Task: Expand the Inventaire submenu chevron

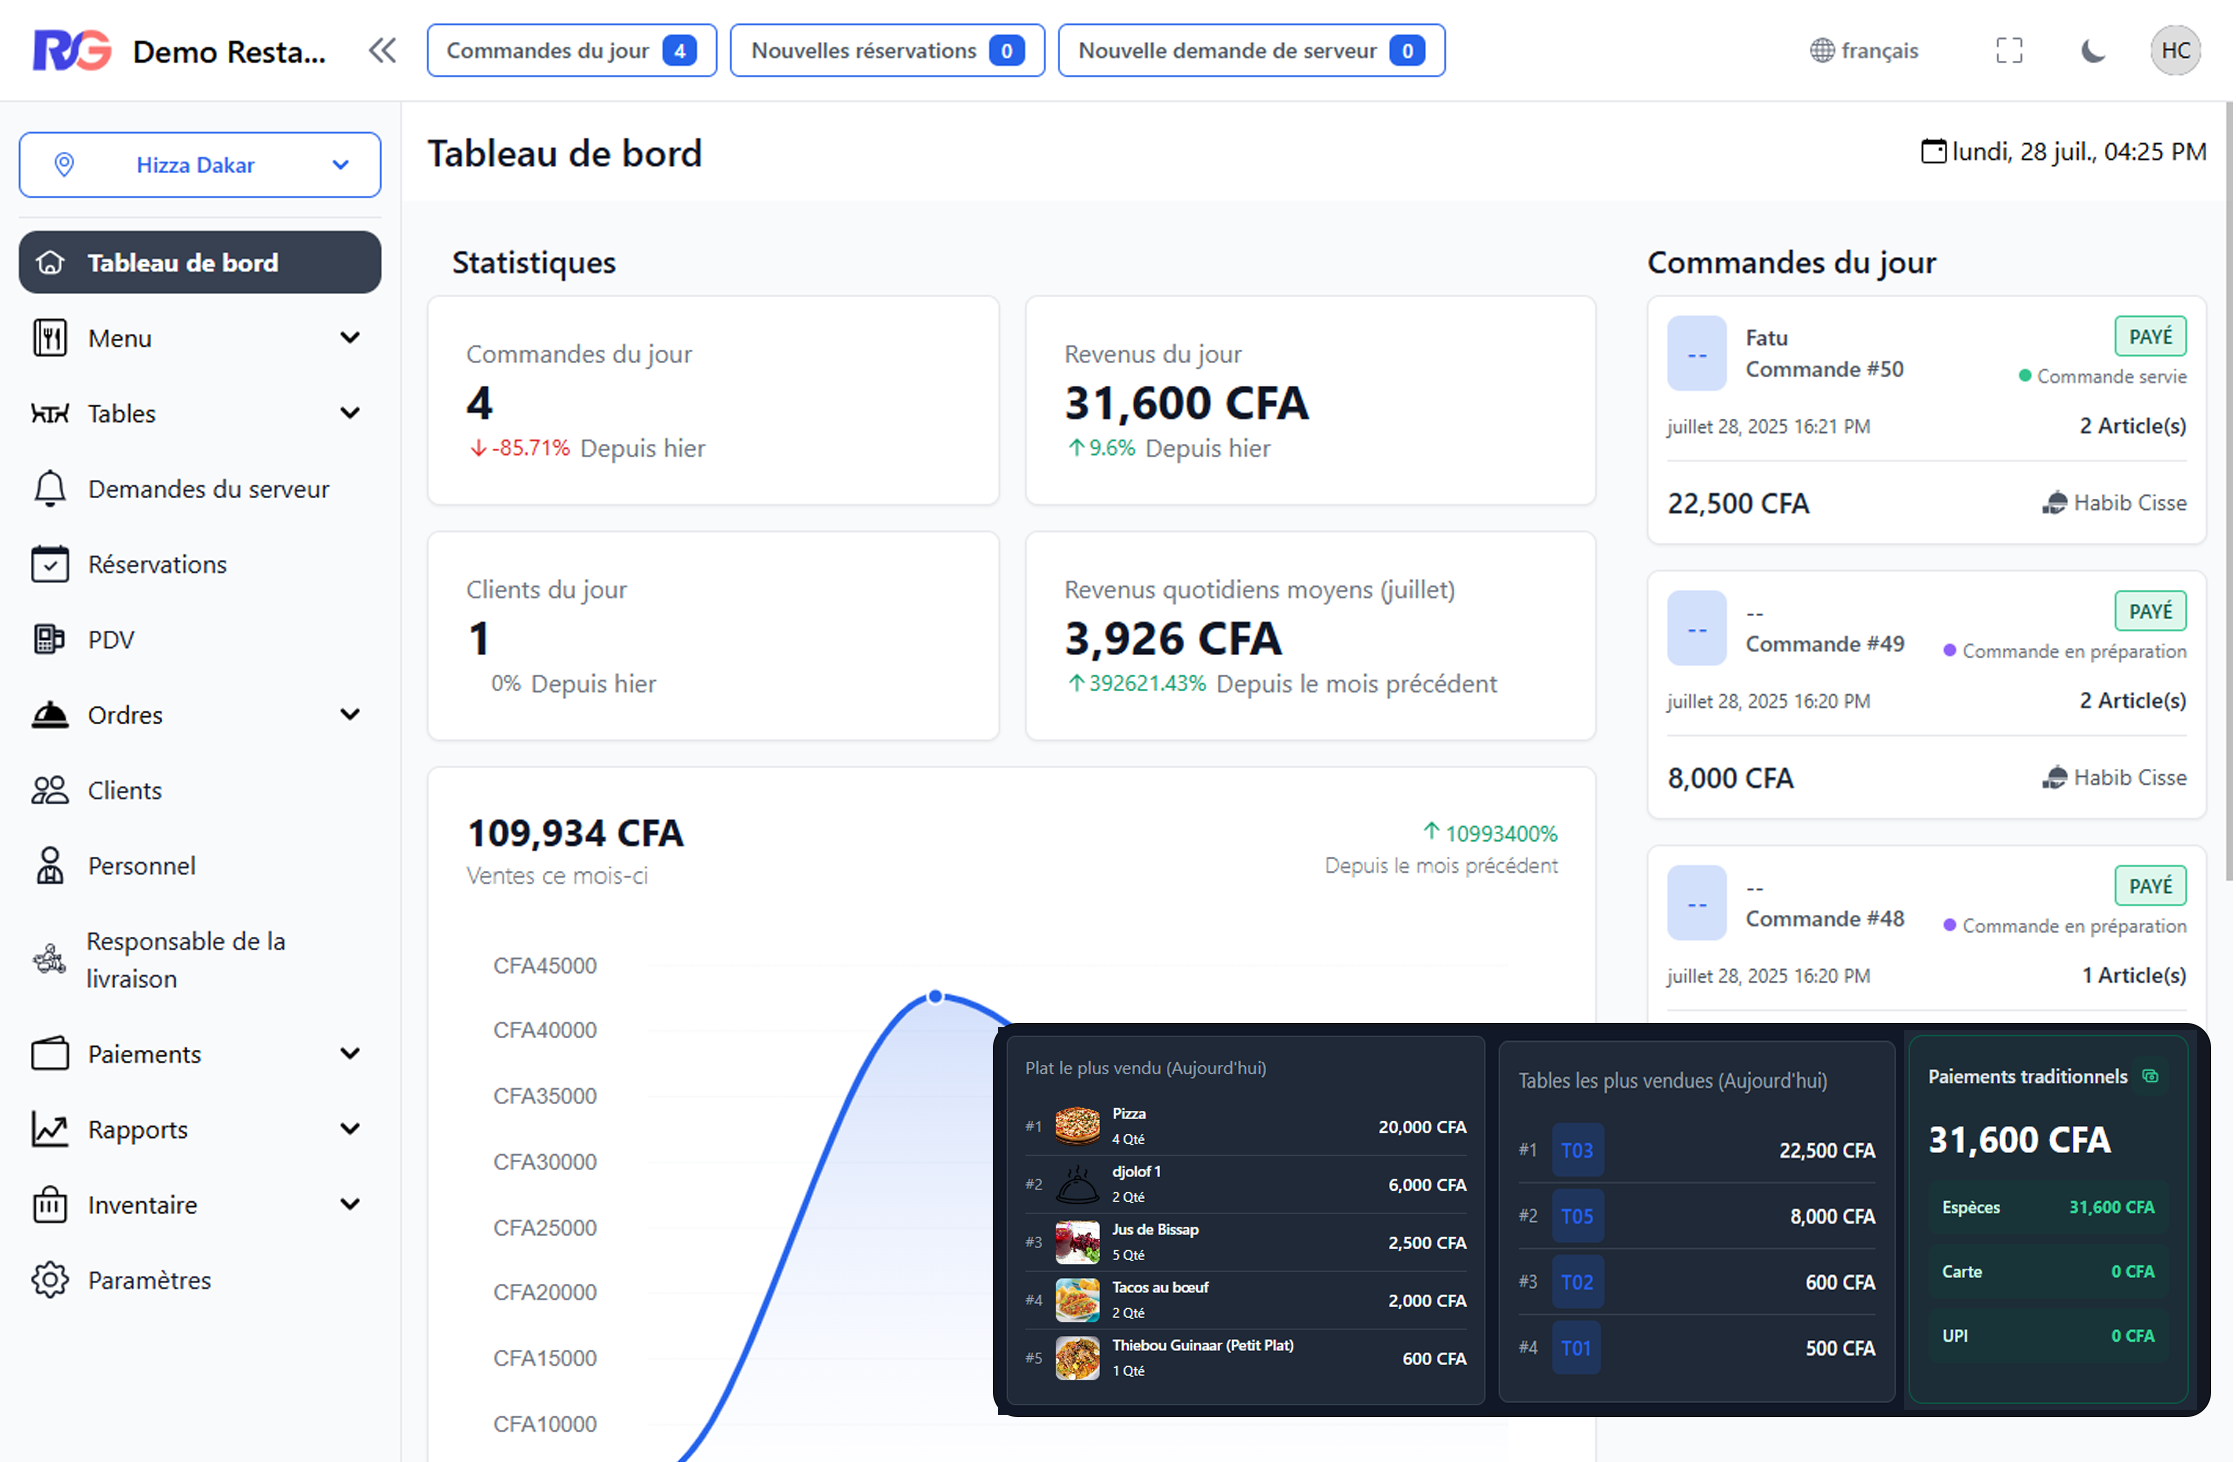Action: pyautogui.click(x=350, y=1204)
